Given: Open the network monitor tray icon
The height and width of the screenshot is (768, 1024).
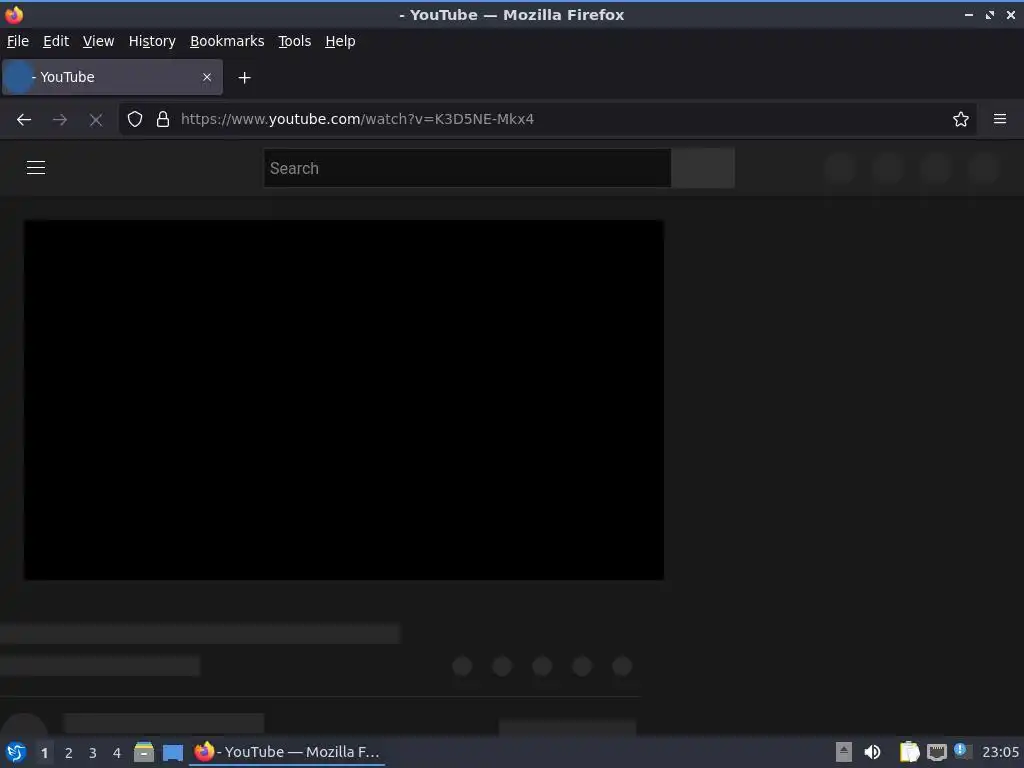Looking at the screenshot, I should click(936, 753).
